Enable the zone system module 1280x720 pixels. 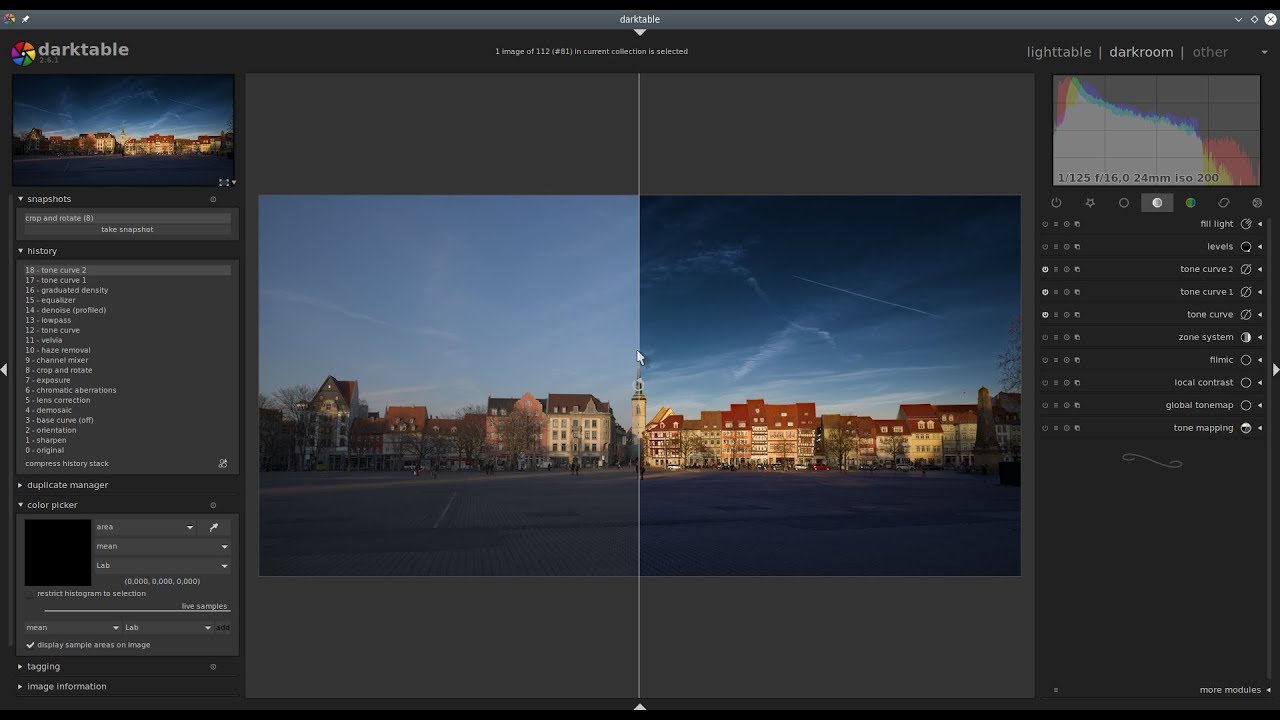[x=1045, y=337]
